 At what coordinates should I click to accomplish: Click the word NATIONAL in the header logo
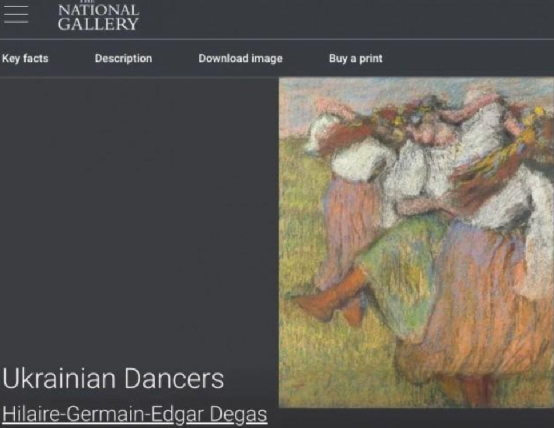99,10
